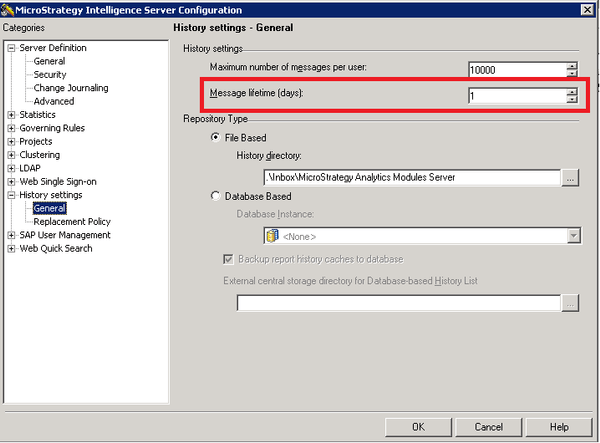Click the maximum messages per user field

pos(517,70)
